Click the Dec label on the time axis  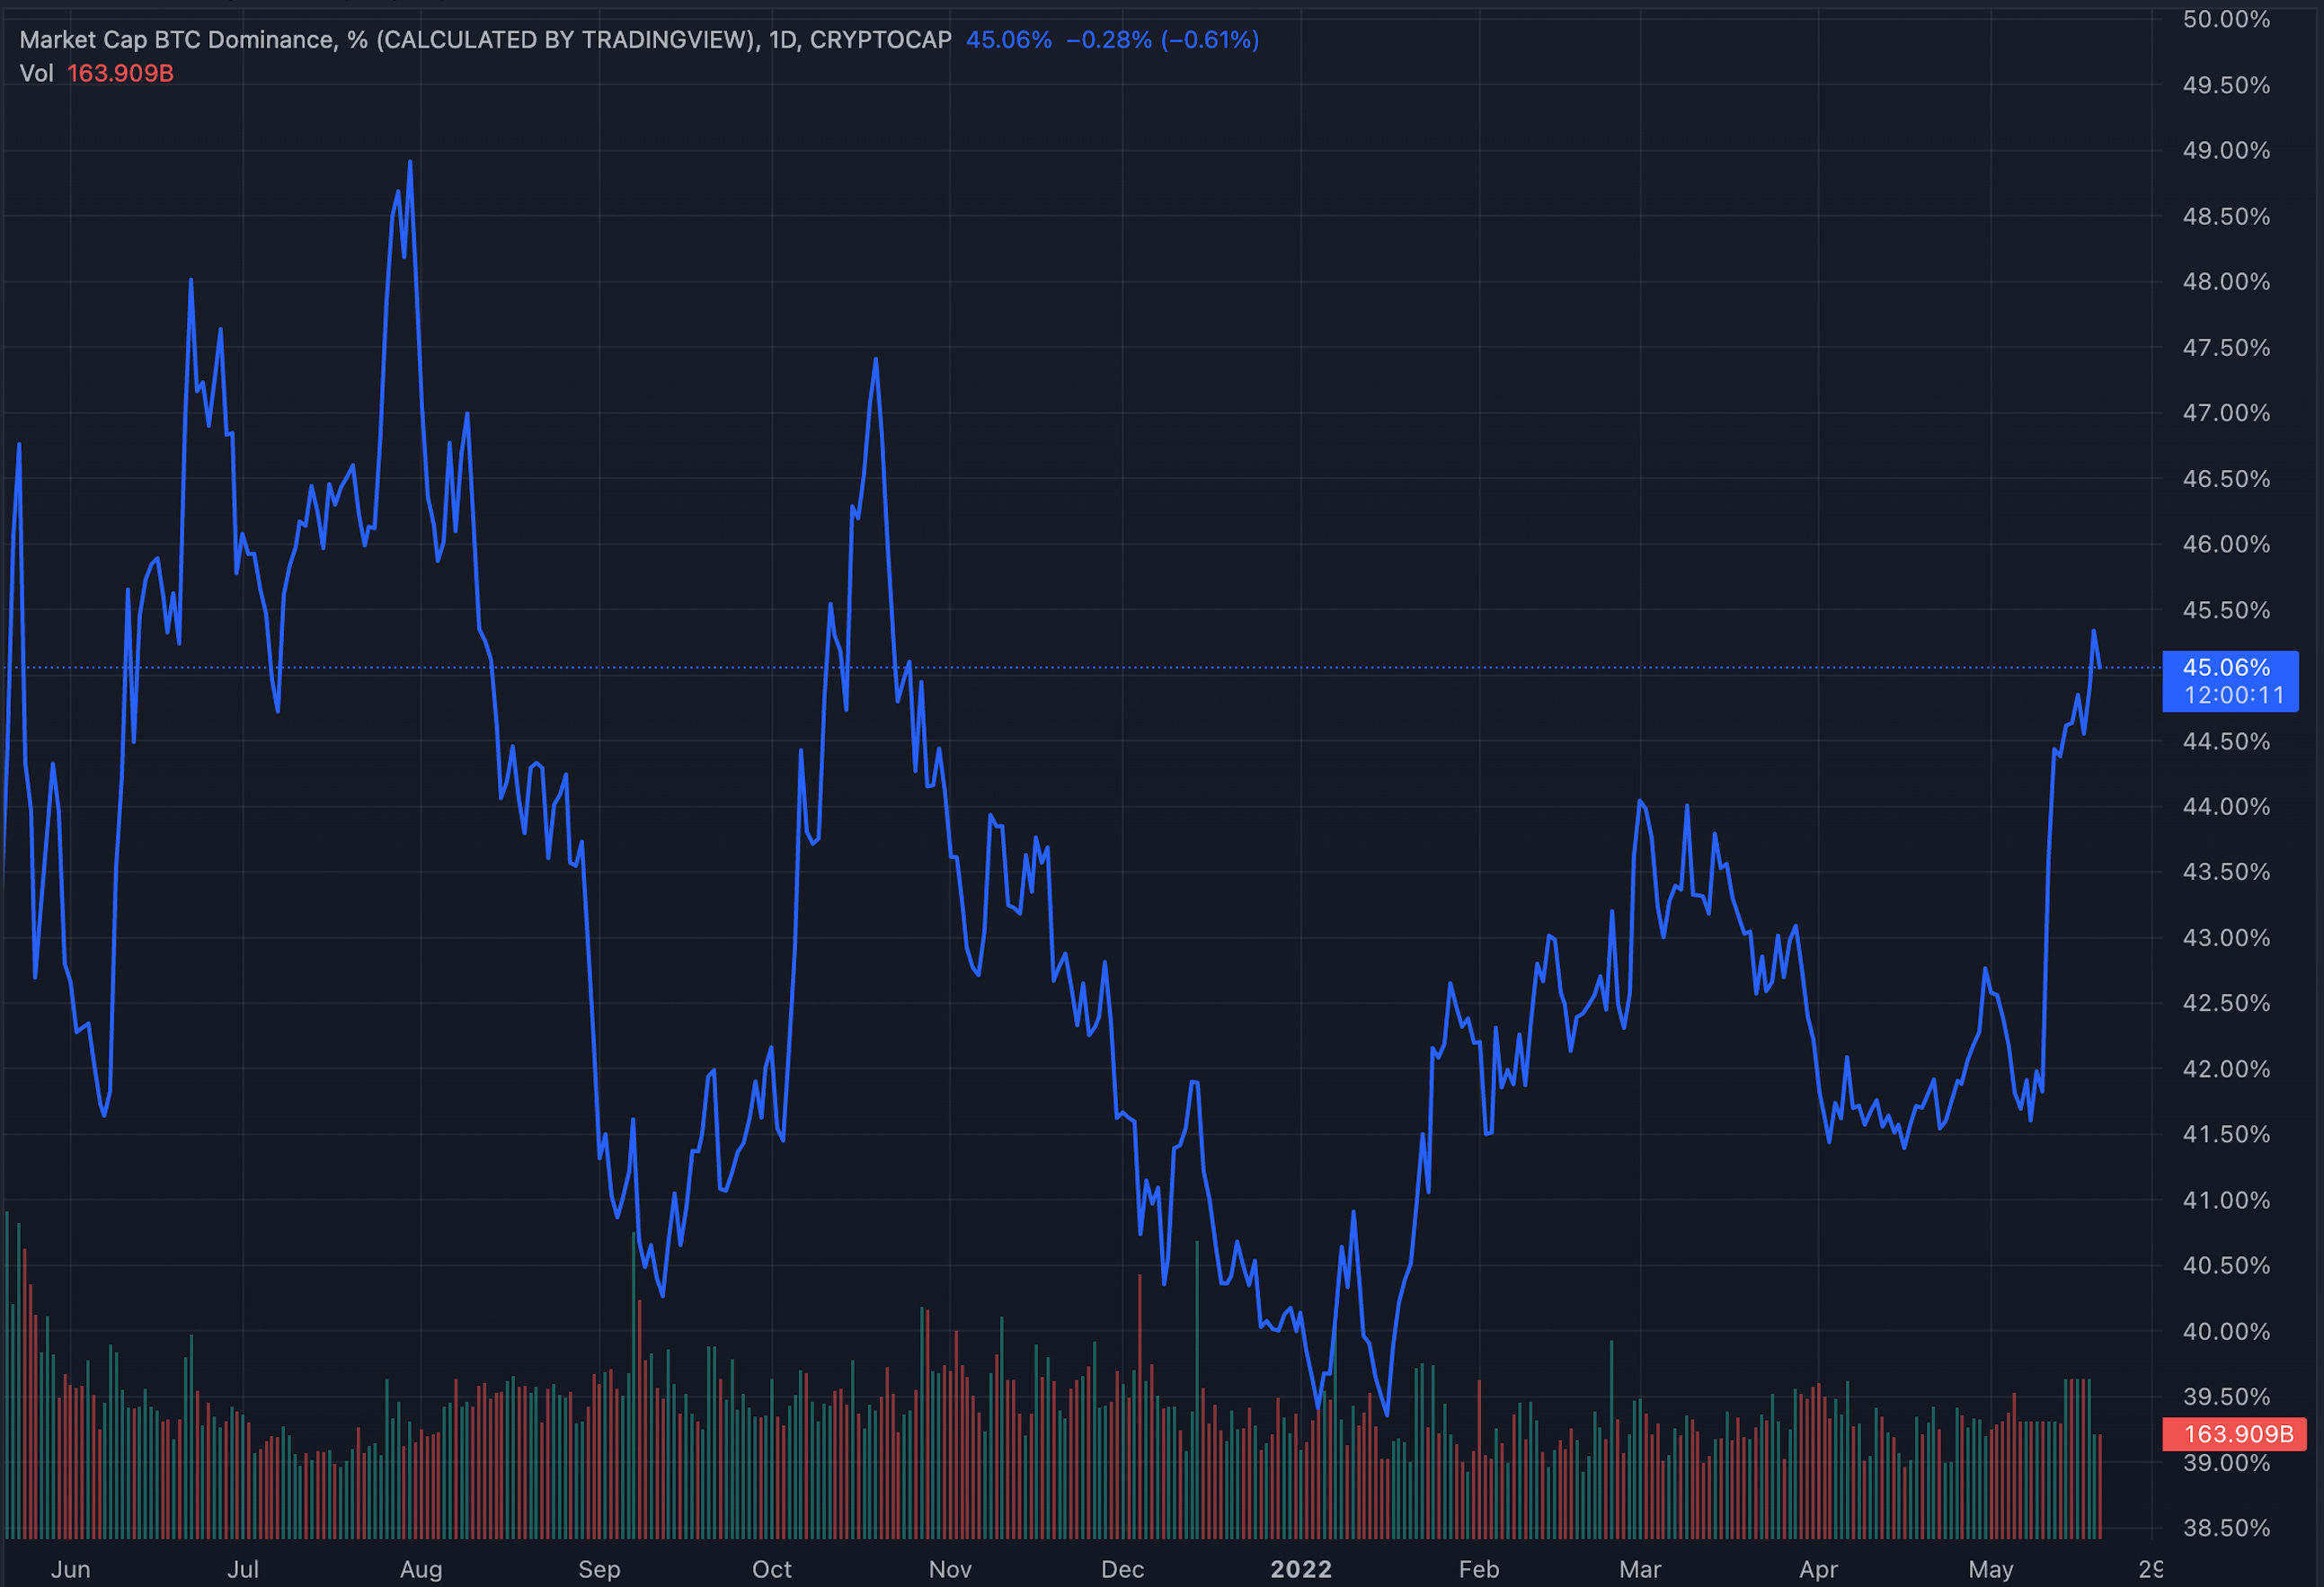tap(1123, 1570)
